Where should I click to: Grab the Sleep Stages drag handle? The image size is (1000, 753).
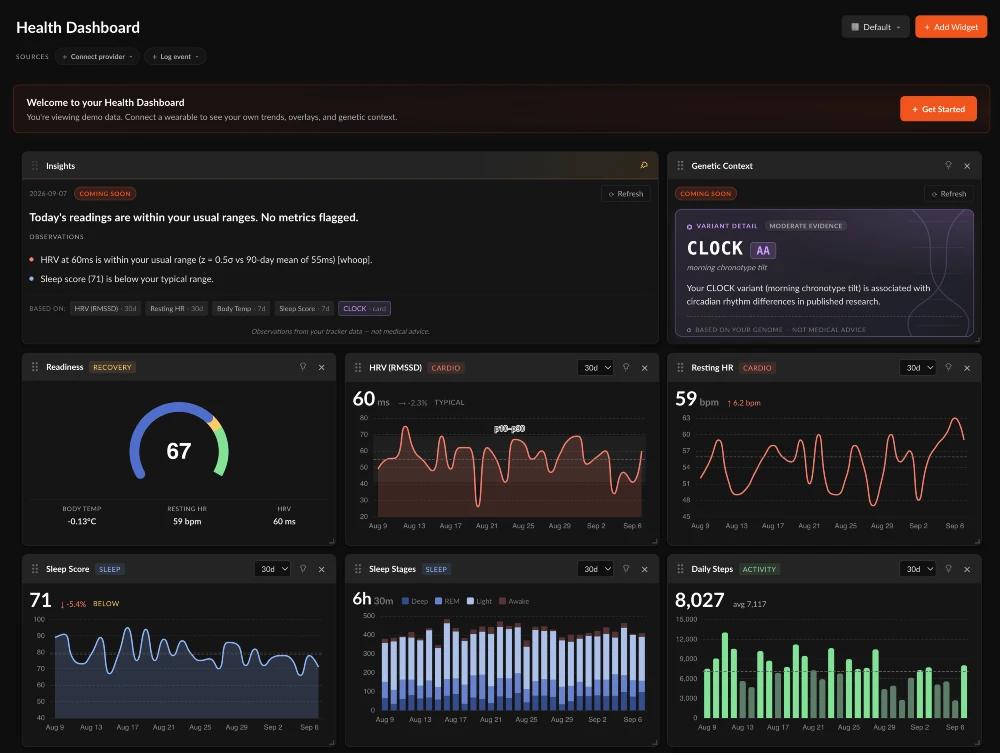[x=358, y=569]
